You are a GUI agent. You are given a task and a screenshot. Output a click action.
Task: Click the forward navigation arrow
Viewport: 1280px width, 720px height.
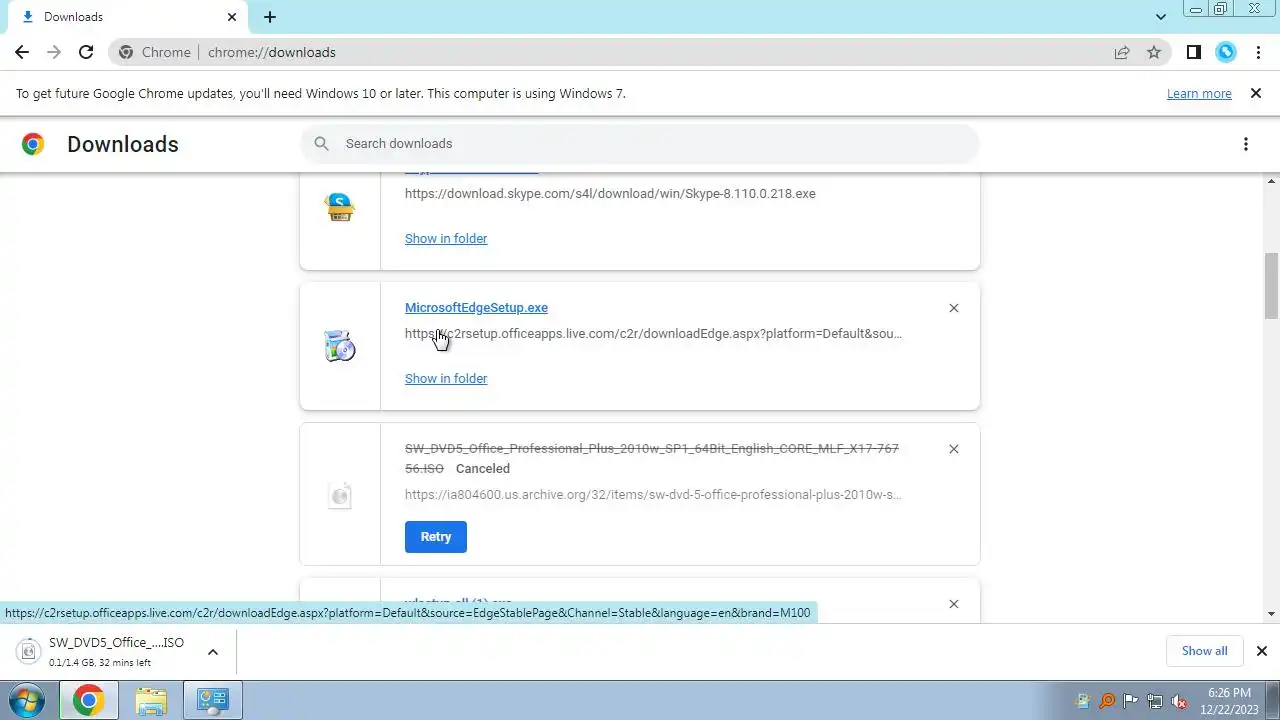click(x=54, y=52)
